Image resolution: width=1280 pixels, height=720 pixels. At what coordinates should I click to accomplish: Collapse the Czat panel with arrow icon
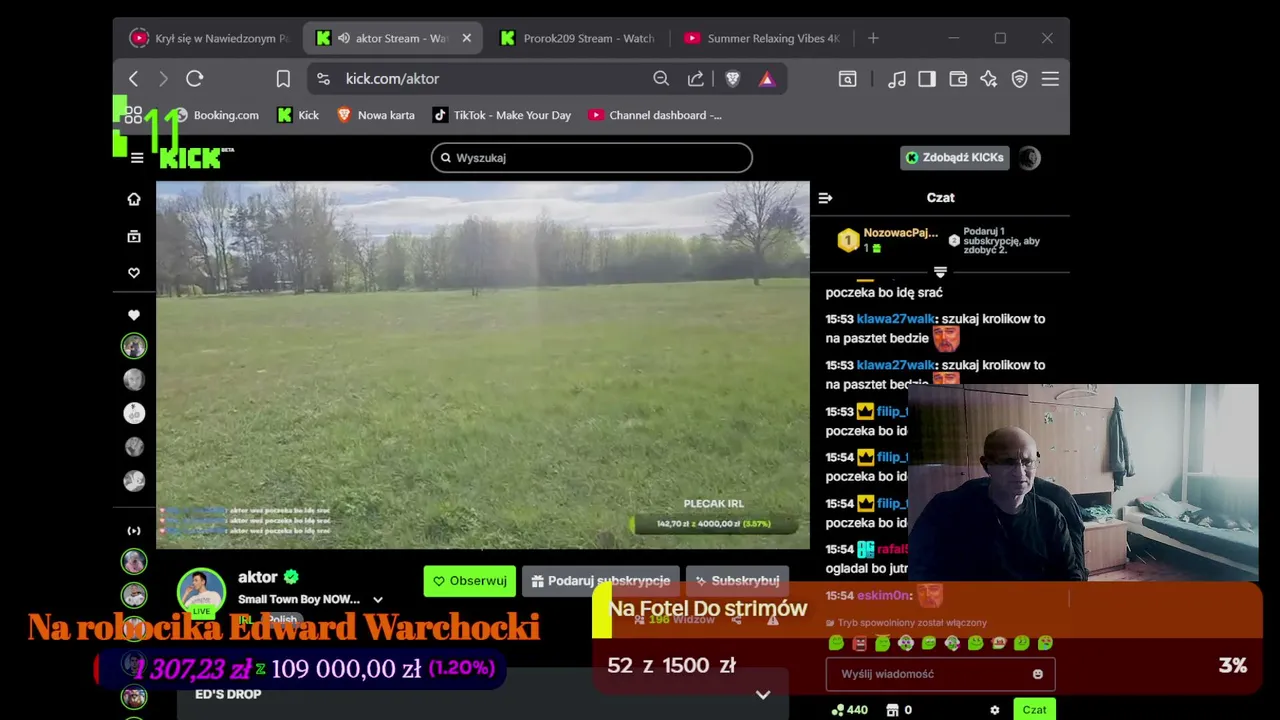pyautogui.click(x=825, y=198)
